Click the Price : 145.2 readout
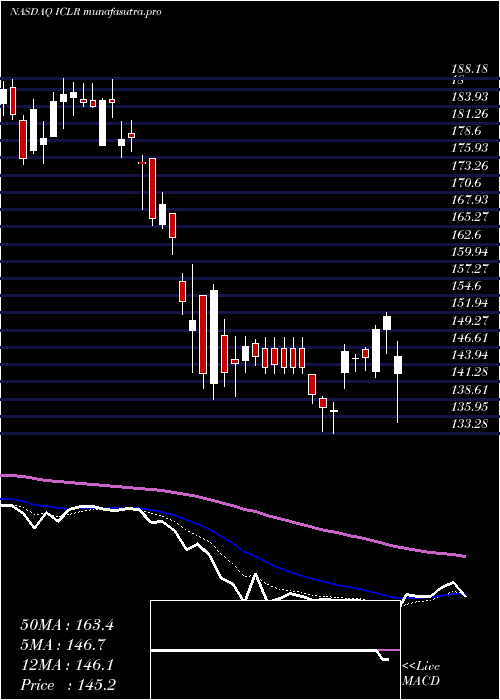 [x=68, y=685]
